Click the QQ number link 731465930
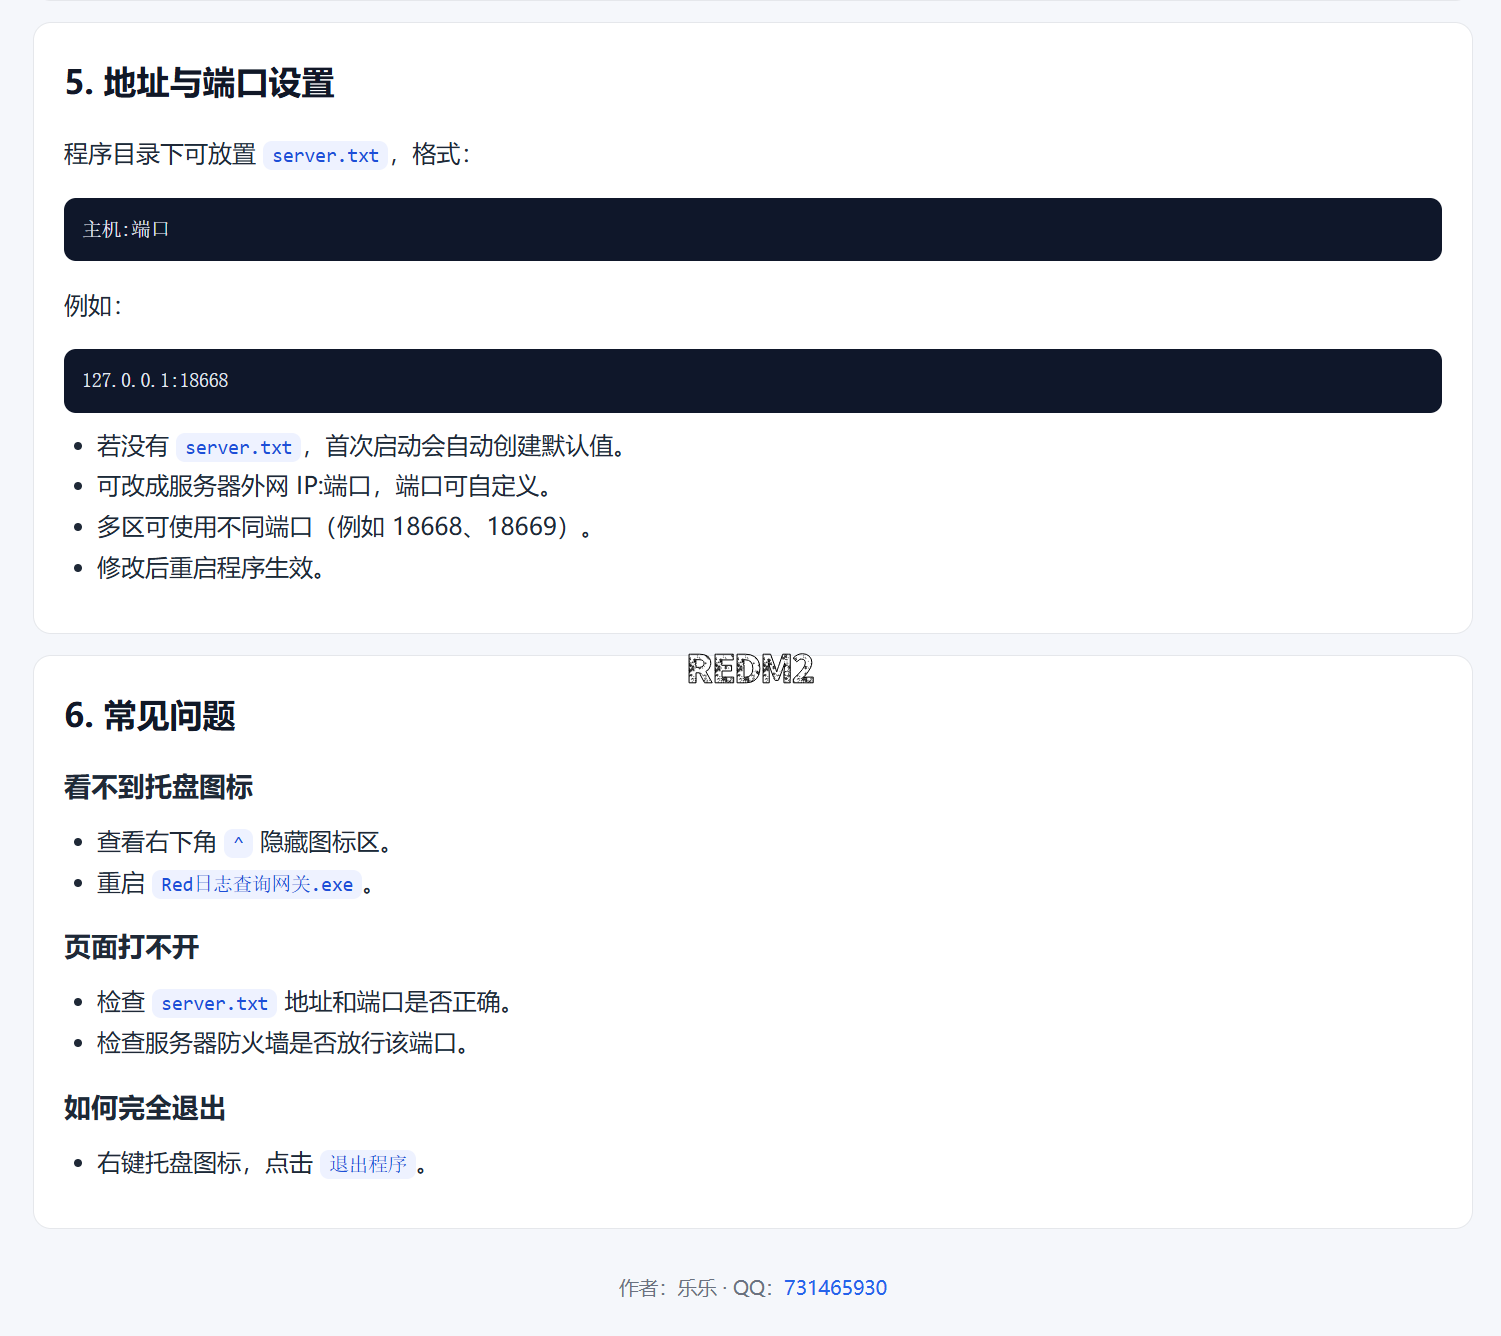 835,1288
